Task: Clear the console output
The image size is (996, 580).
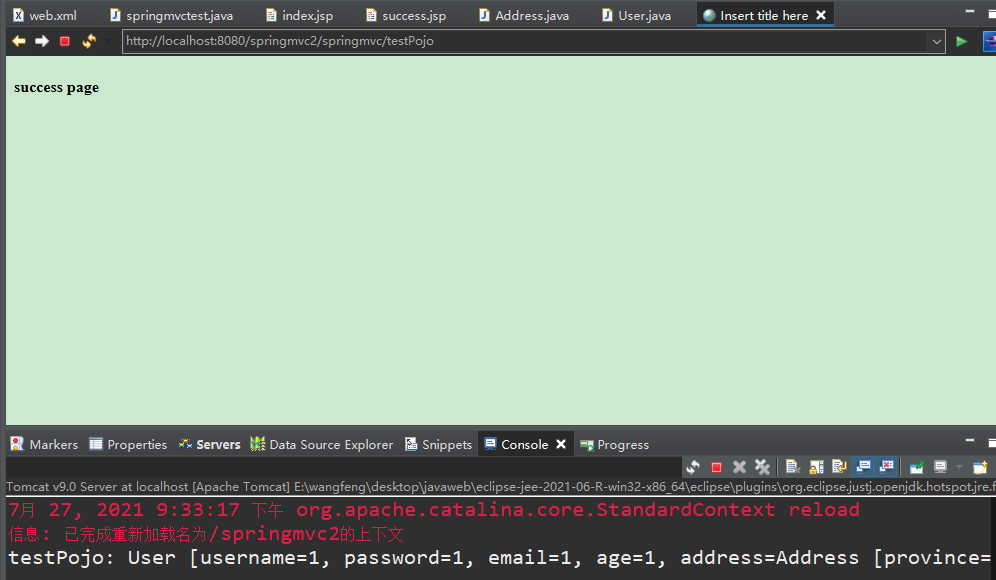Action: [x=792, y=468]
